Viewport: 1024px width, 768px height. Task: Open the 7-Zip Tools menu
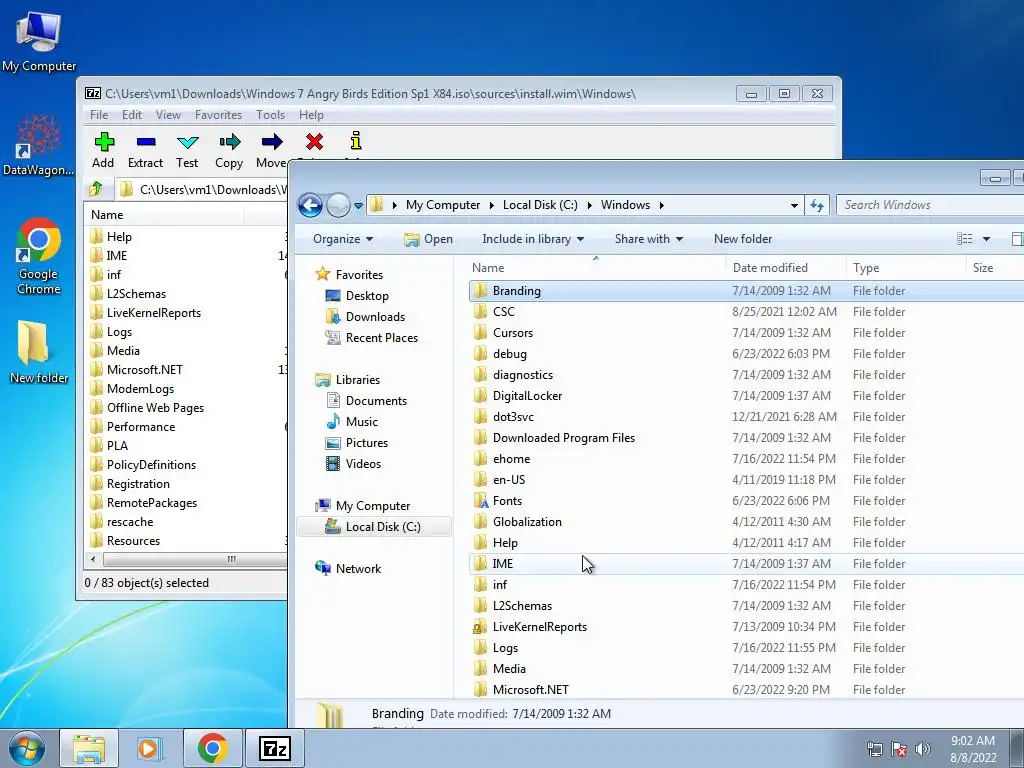tap(270, 115)
